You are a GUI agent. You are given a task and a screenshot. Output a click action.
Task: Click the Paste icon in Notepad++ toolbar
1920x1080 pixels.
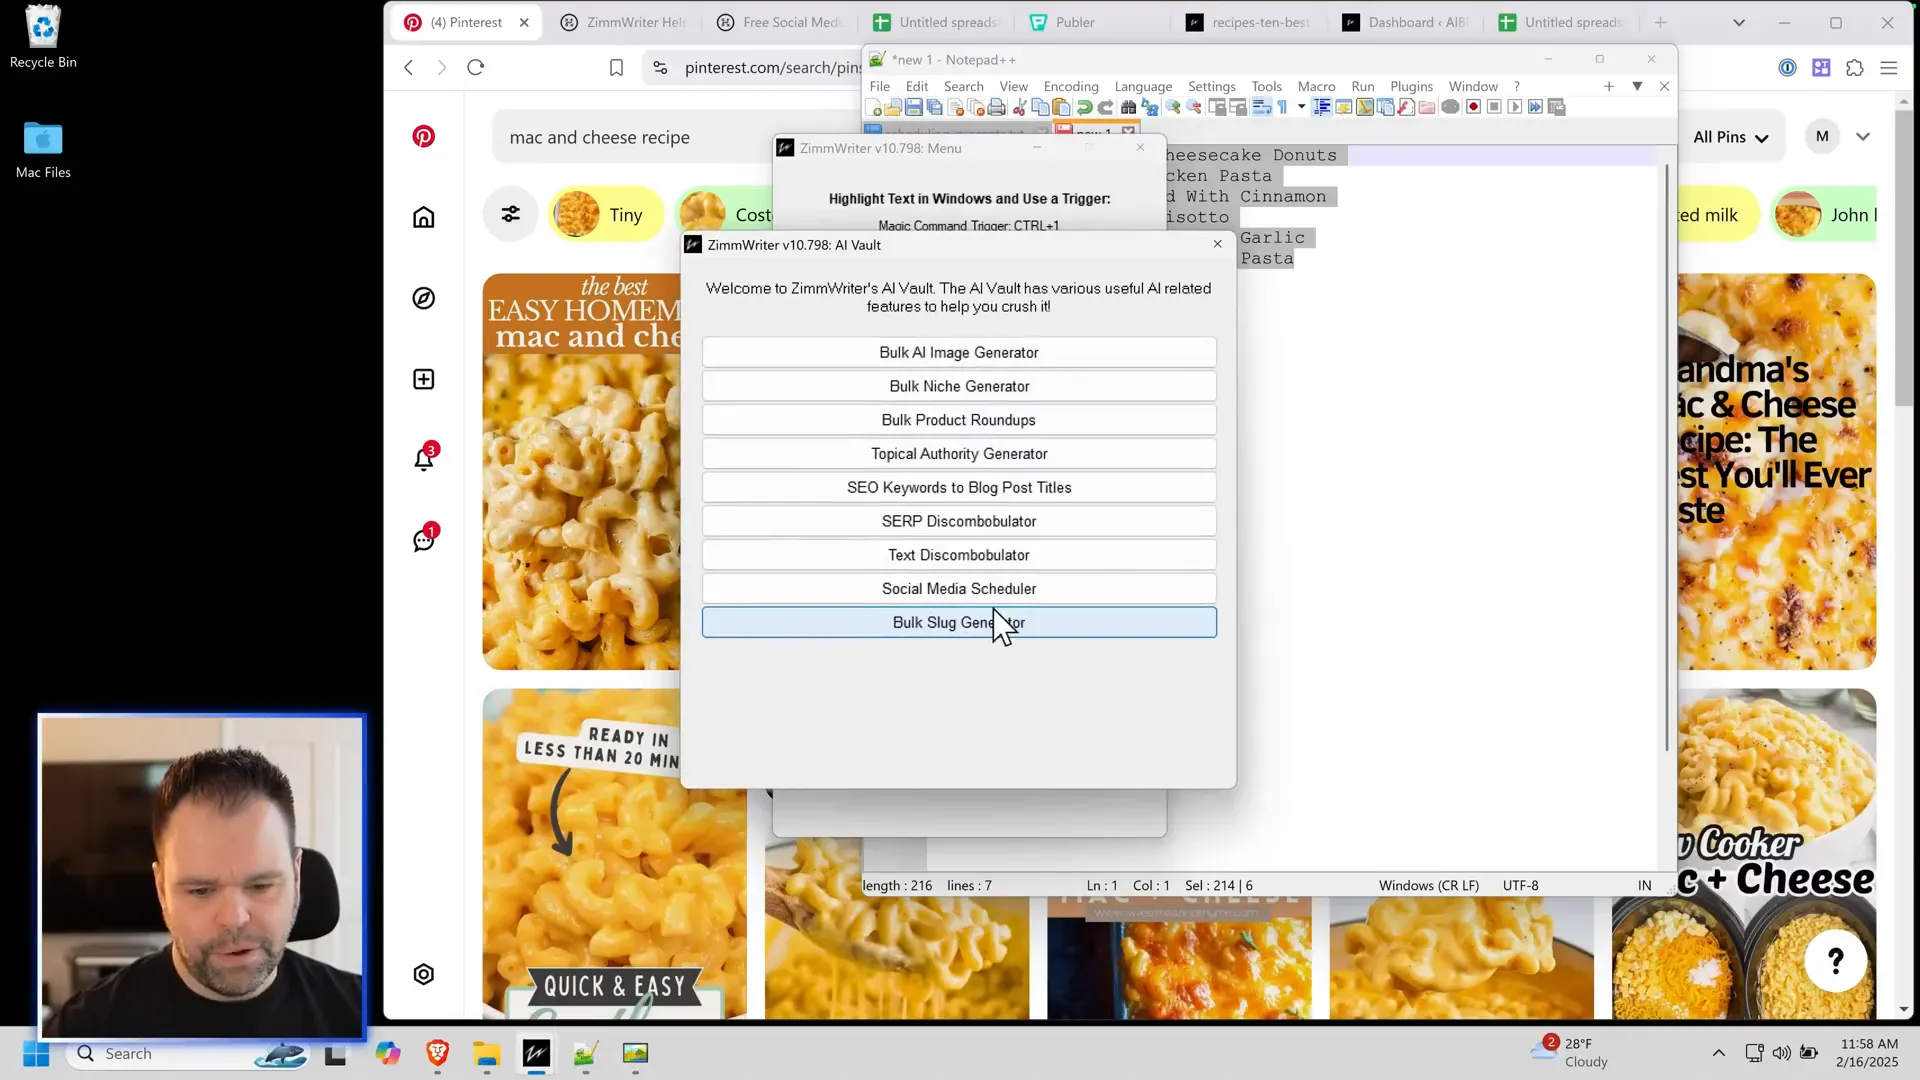1061,107
